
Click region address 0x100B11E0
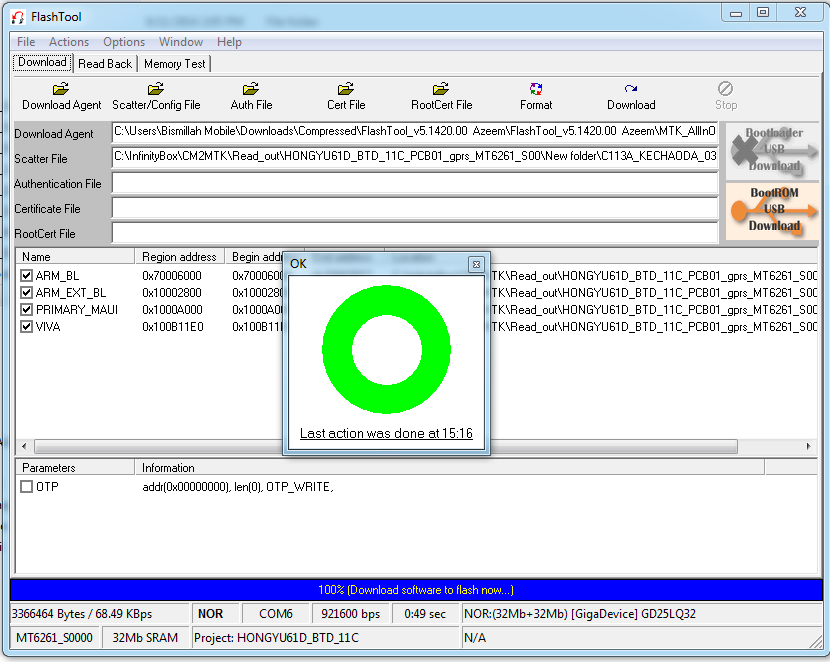(x=173, y=327)
